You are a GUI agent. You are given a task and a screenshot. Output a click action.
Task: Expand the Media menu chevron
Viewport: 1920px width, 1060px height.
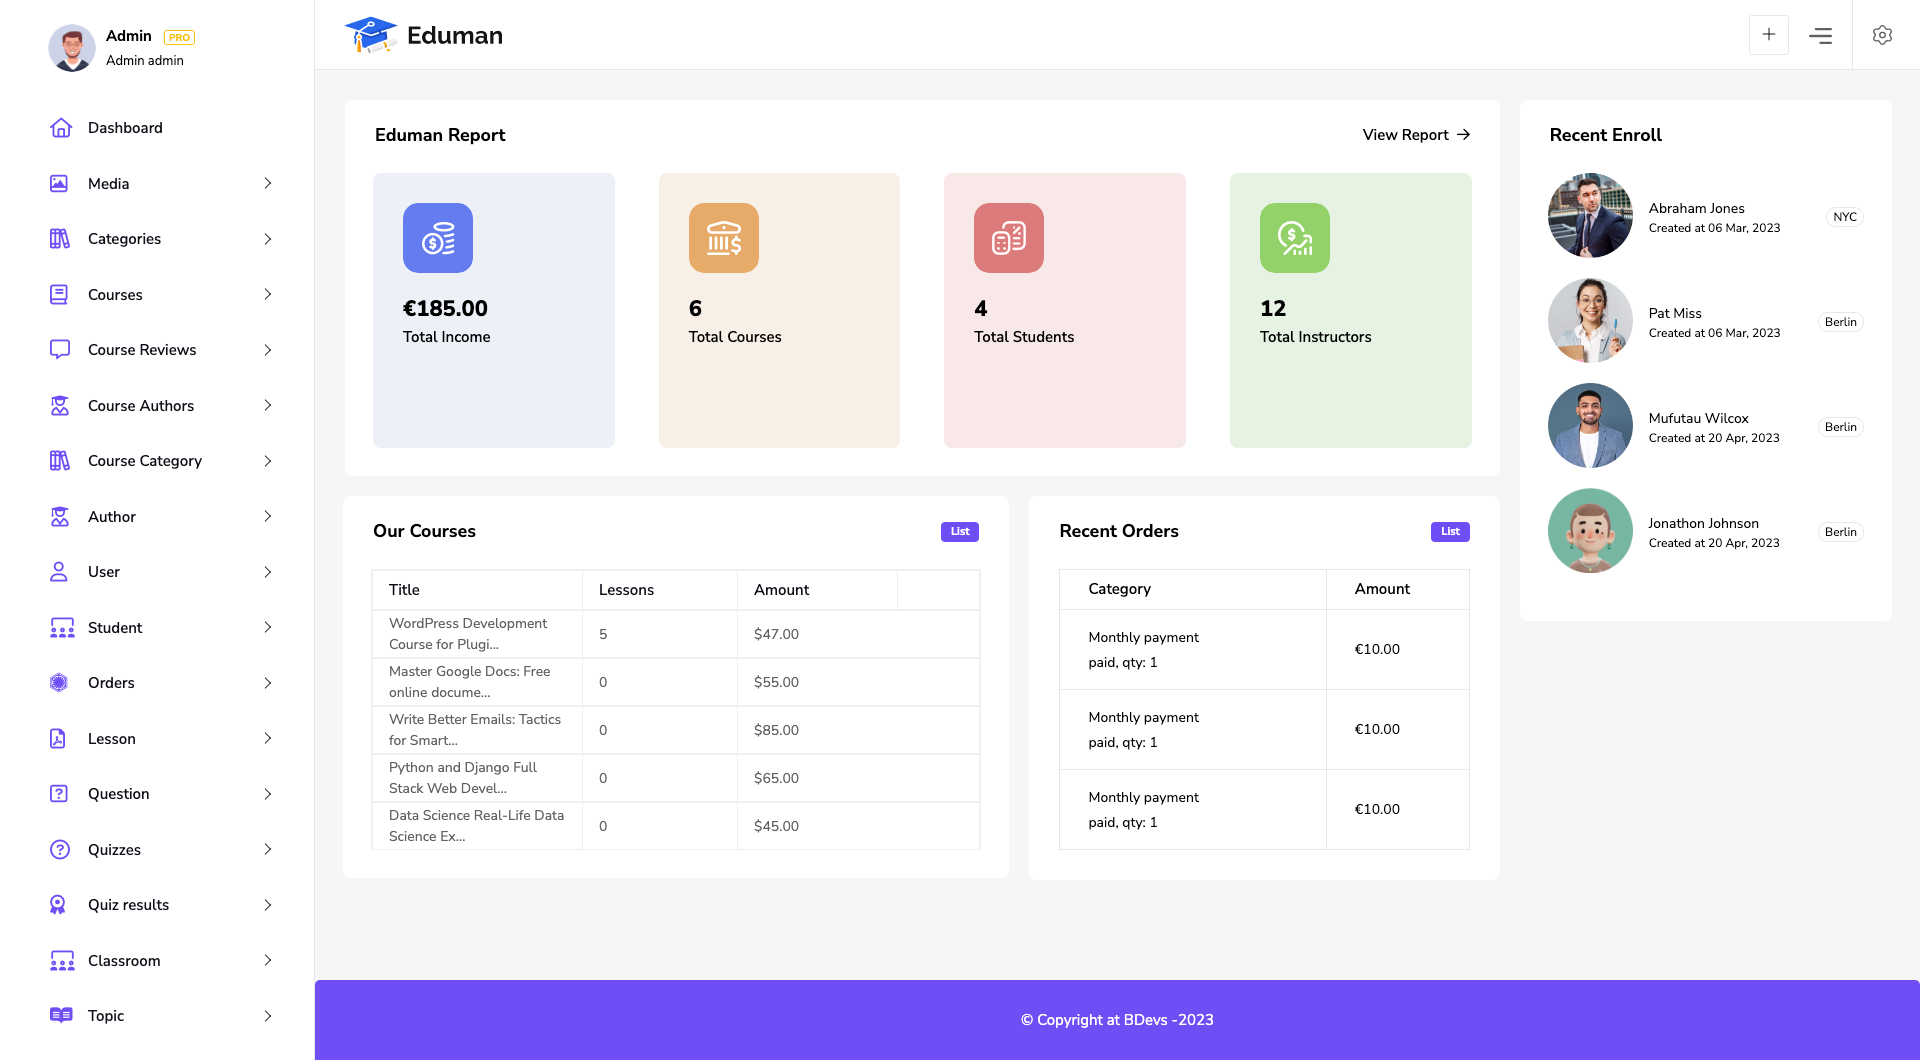point(267,183)
